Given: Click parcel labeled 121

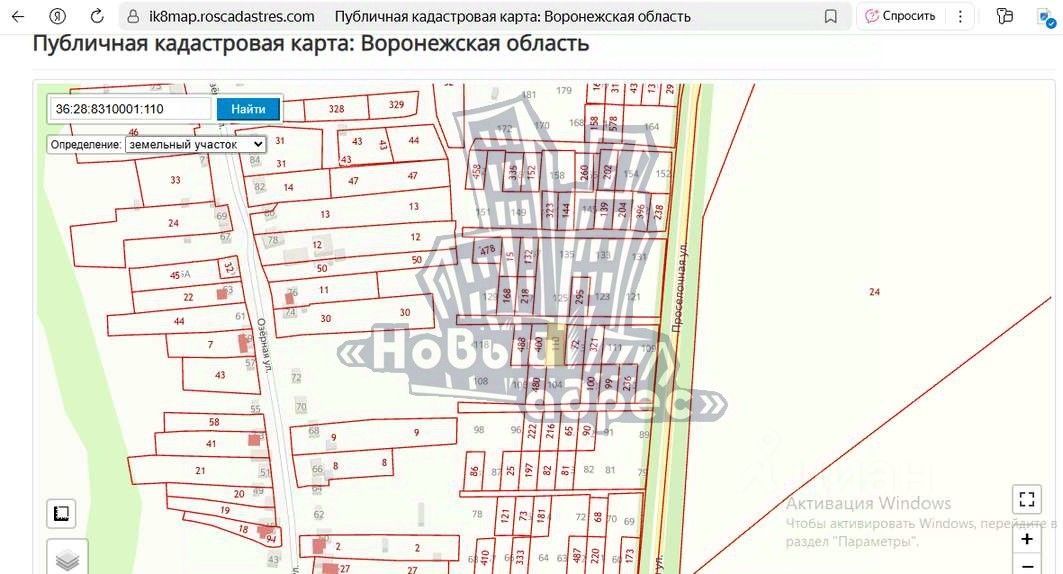Looking at the screenshot, I should (504, 516).
